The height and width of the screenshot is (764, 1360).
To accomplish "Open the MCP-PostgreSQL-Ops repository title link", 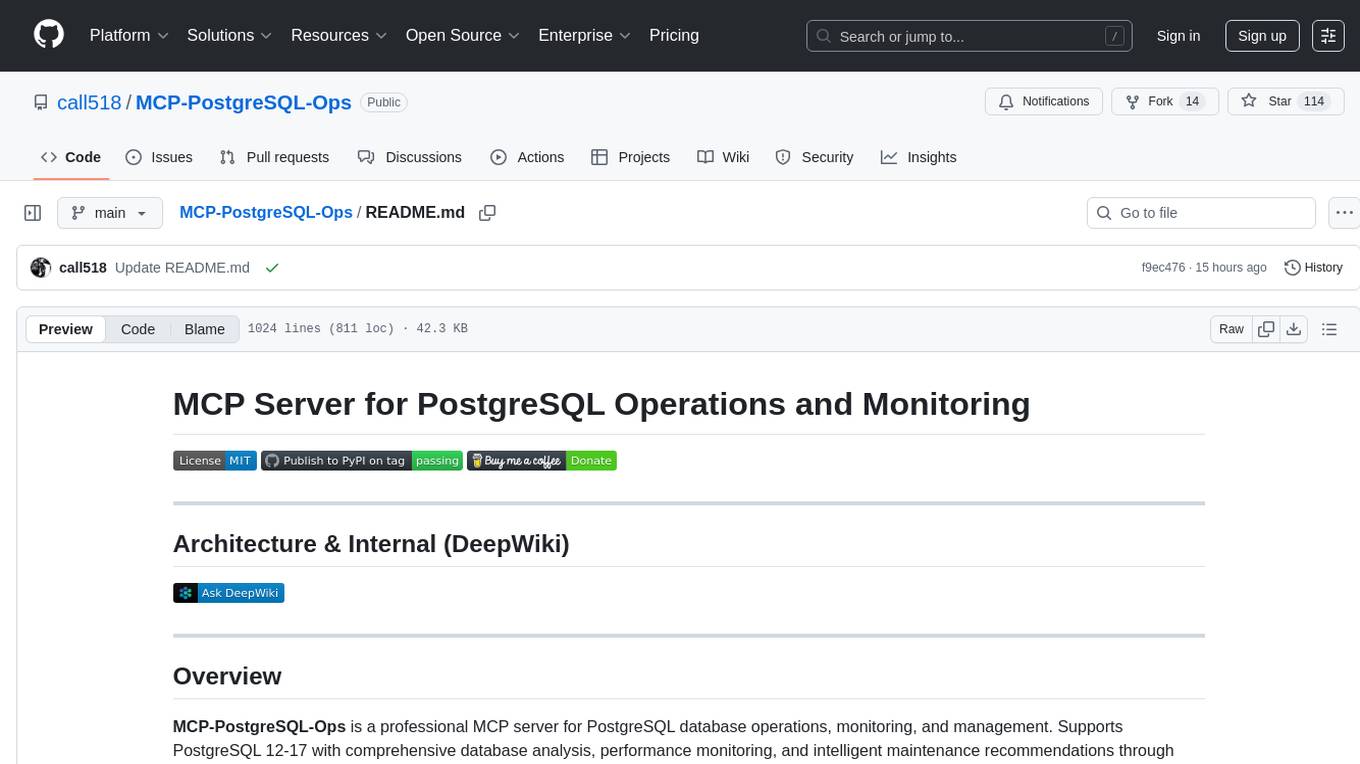I will (x=243, y=102).
